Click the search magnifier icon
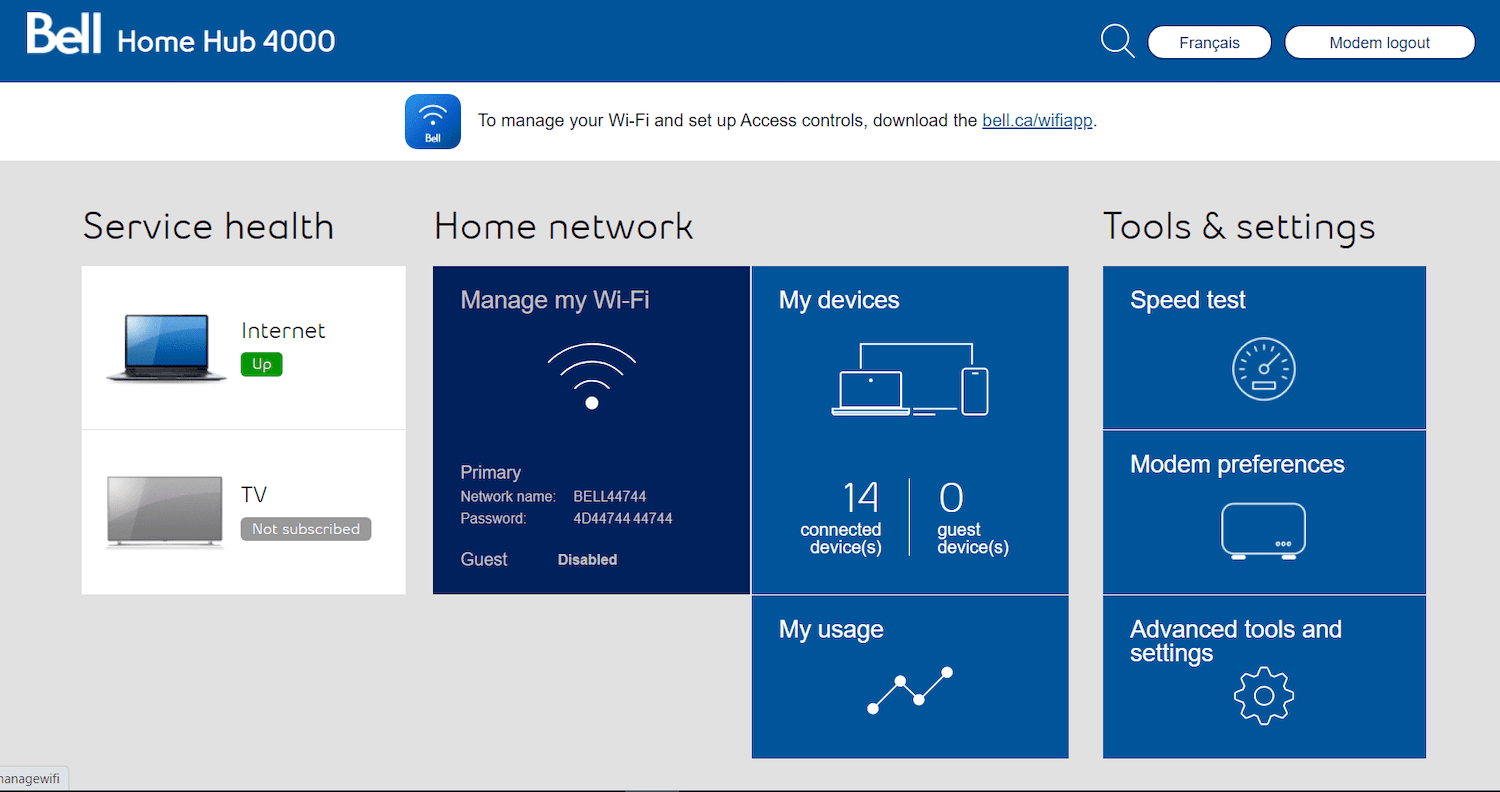1500x792 pixels. [x=1117, y=42]
